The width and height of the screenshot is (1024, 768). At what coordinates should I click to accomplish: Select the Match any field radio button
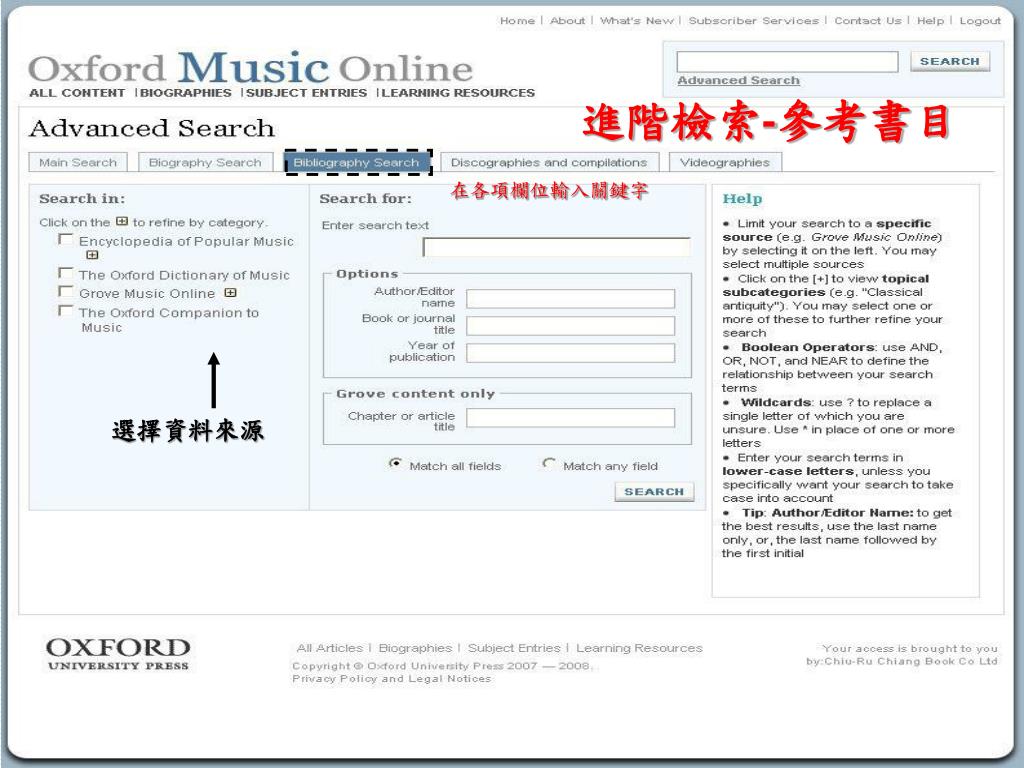pyautogui.click(x=549, y=463)
